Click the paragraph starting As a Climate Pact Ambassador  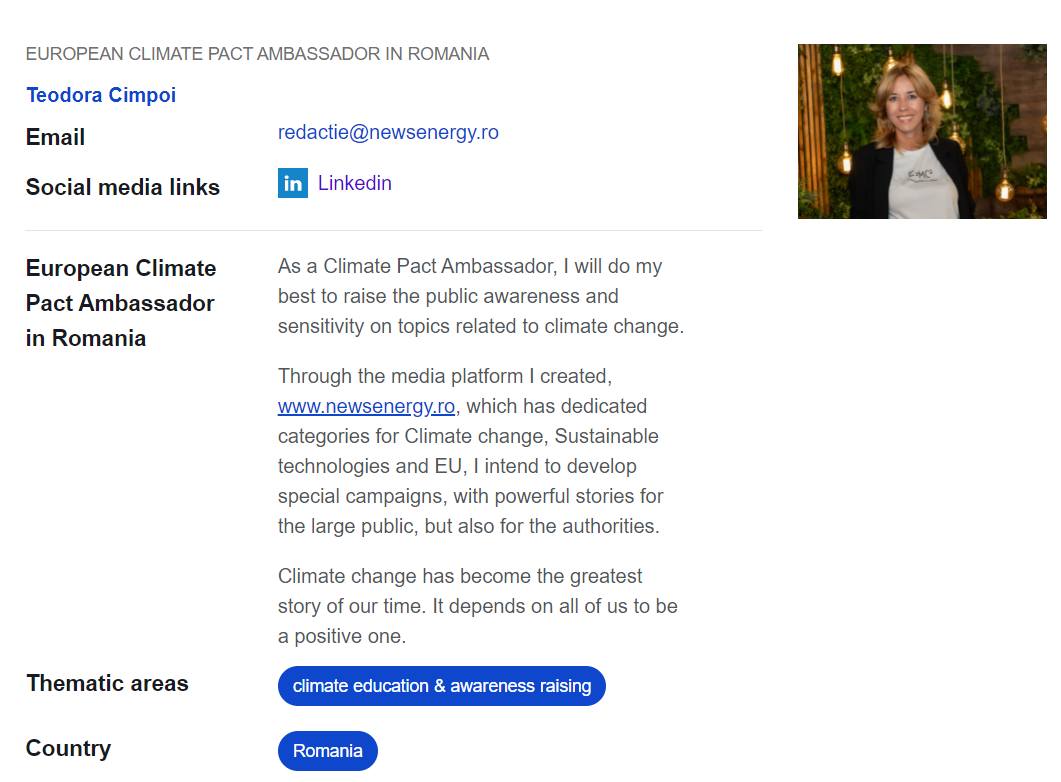[x=480, y=296]
